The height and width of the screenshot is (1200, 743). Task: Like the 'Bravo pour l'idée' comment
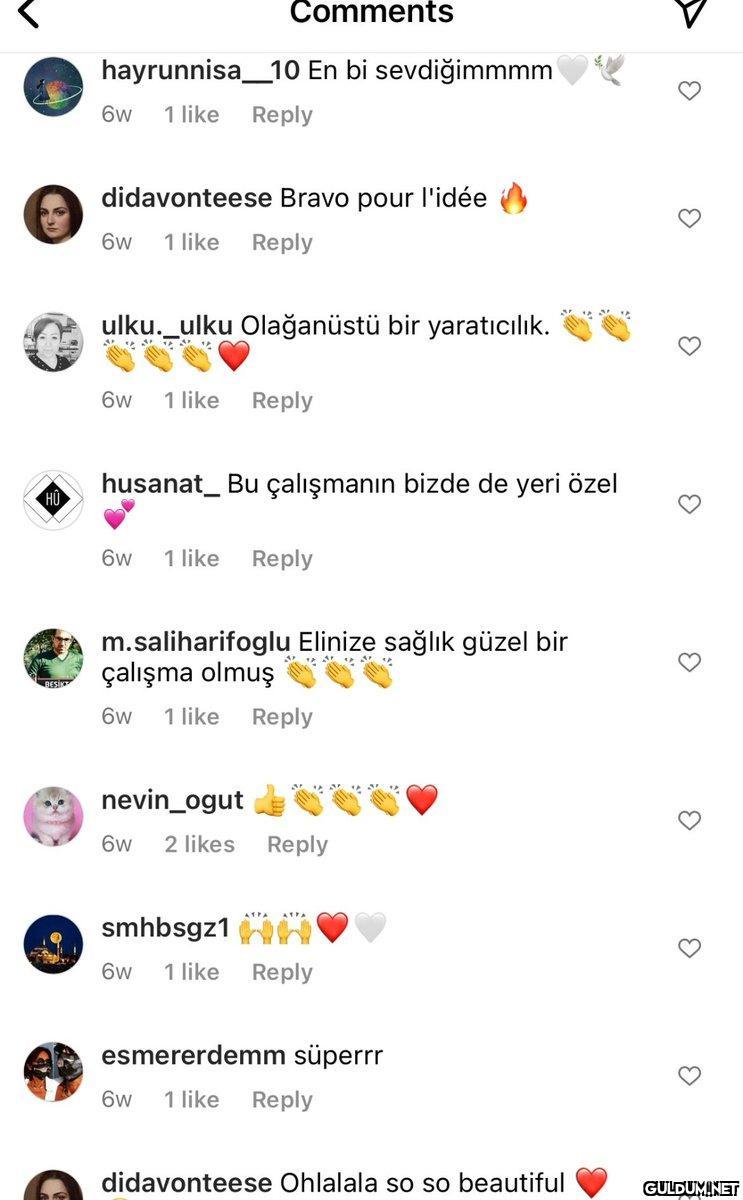[x=689, y=218]
